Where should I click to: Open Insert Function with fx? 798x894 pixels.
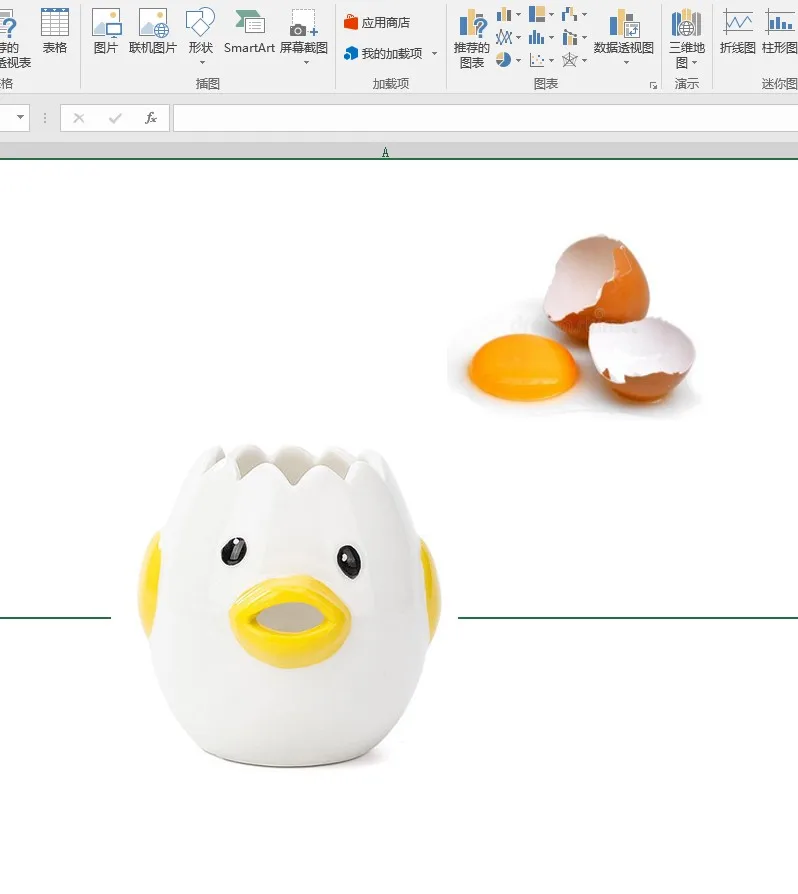tap(150, 118)
